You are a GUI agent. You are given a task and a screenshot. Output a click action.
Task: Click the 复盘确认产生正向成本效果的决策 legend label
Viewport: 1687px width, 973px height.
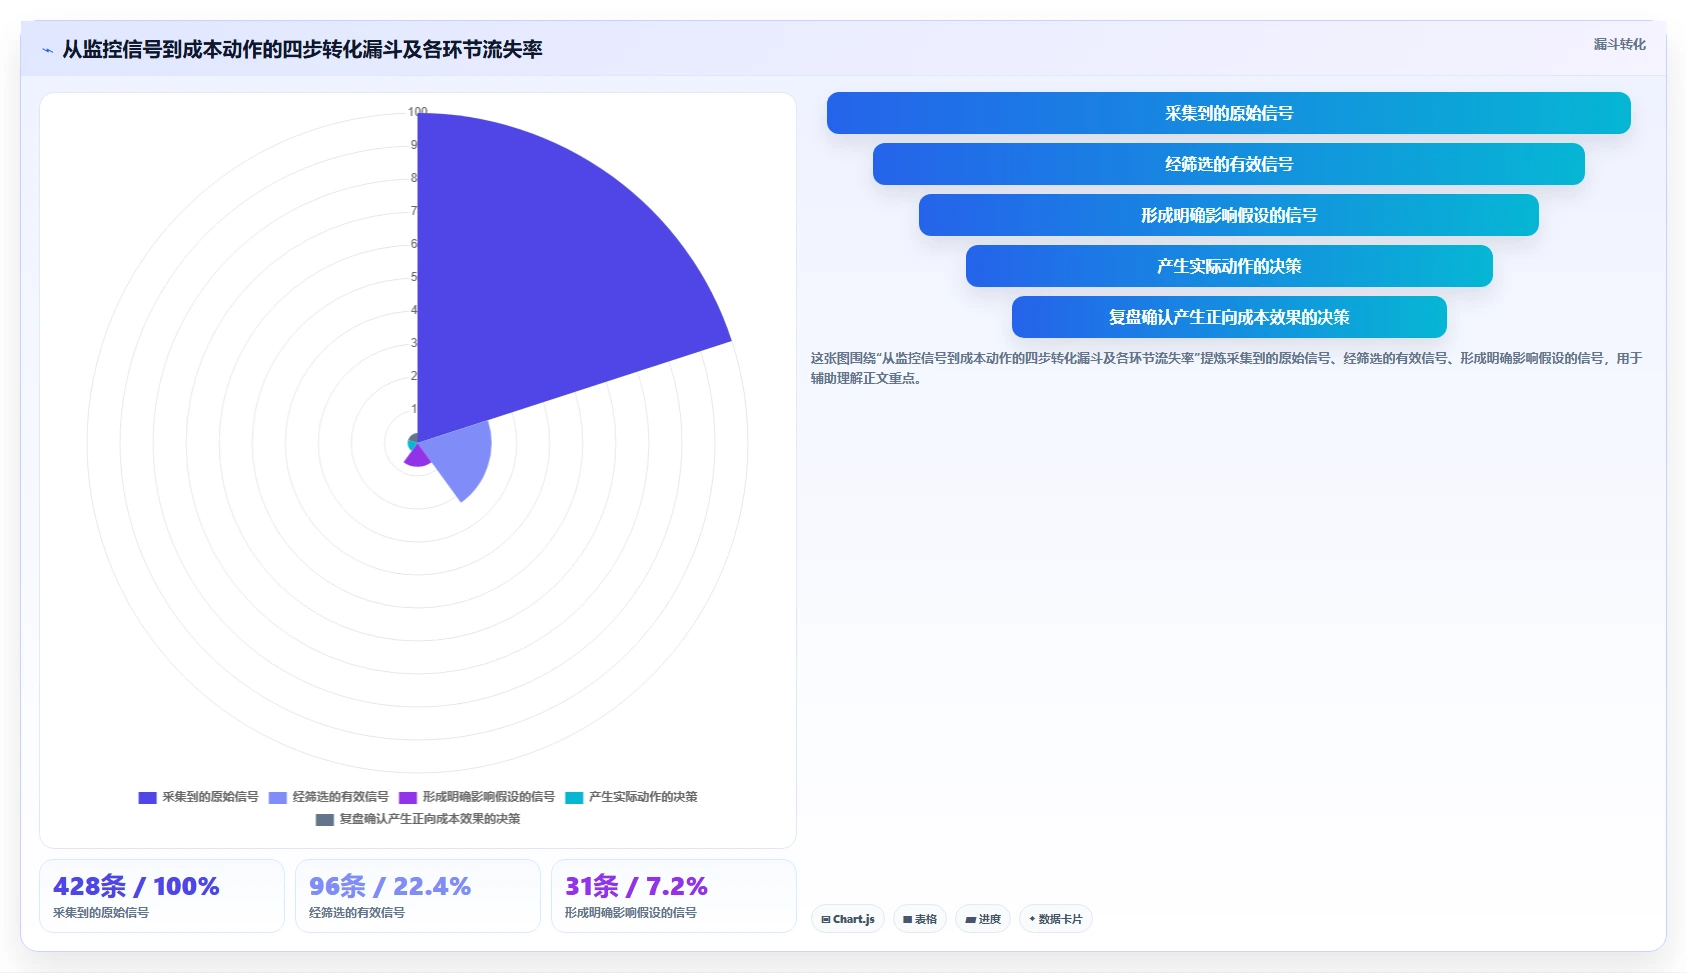click(x=430, y=819)
